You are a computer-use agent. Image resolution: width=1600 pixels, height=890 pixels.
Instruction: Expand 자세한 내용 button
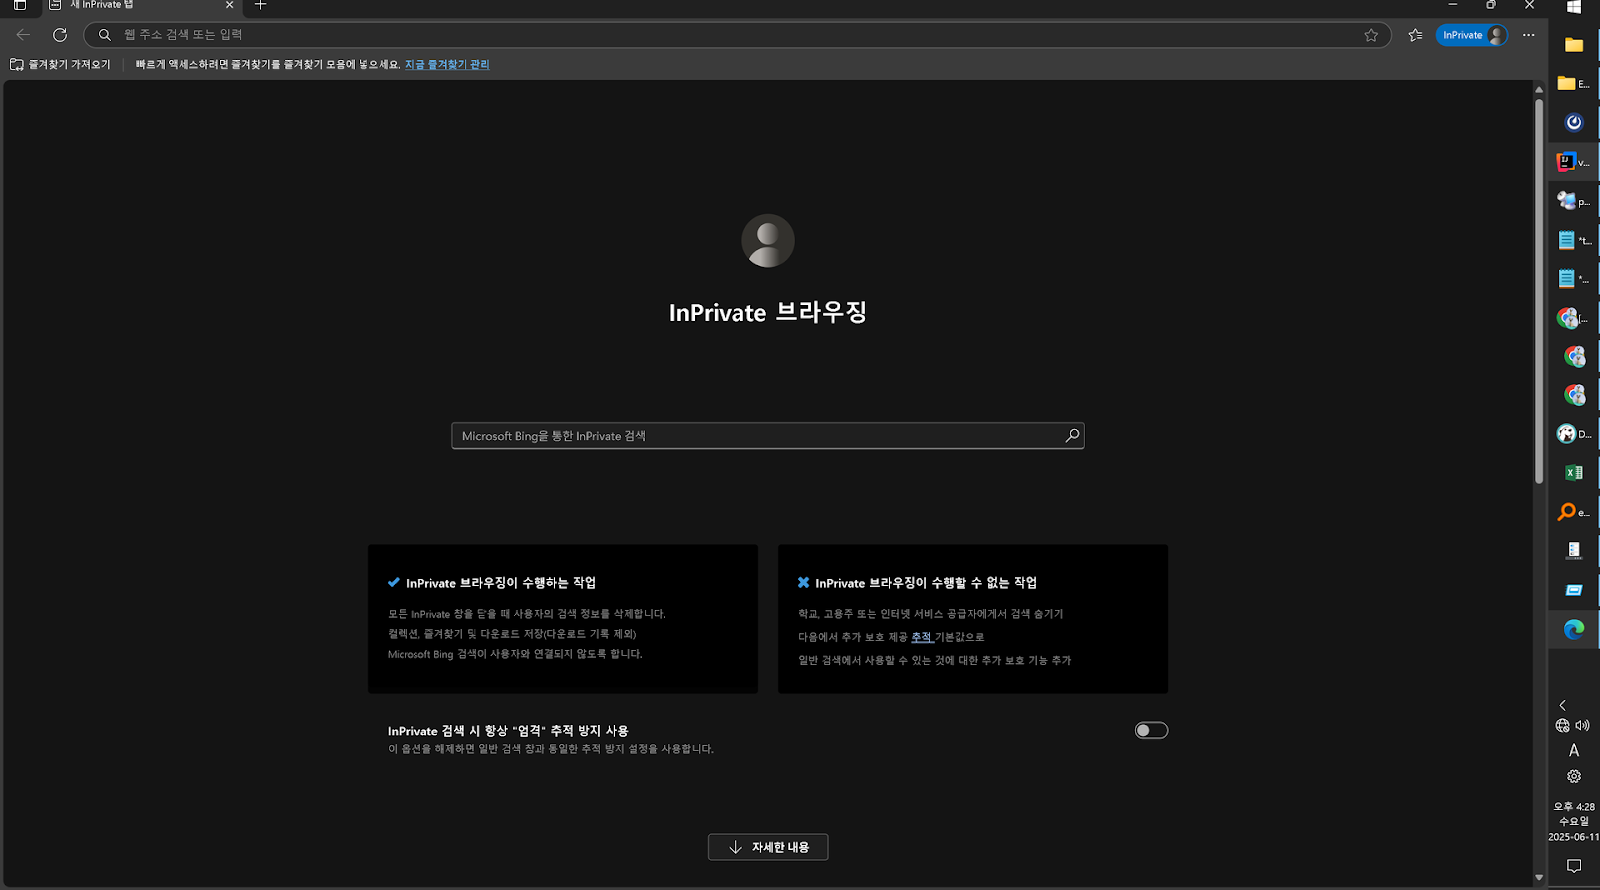pyautogui.click(x=768, y=847)
